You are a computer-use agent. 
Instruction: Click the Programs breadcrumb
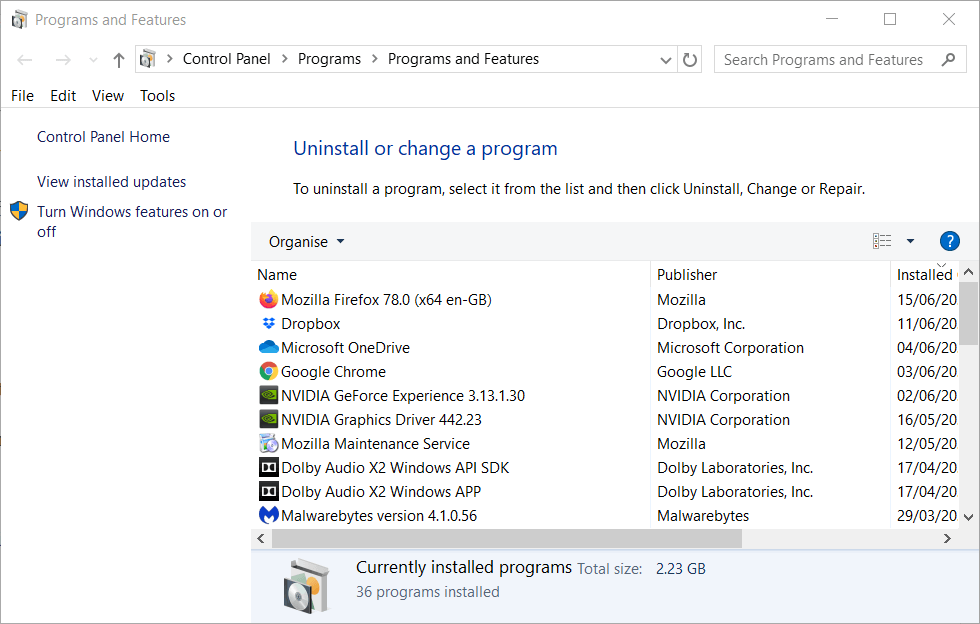329,59
